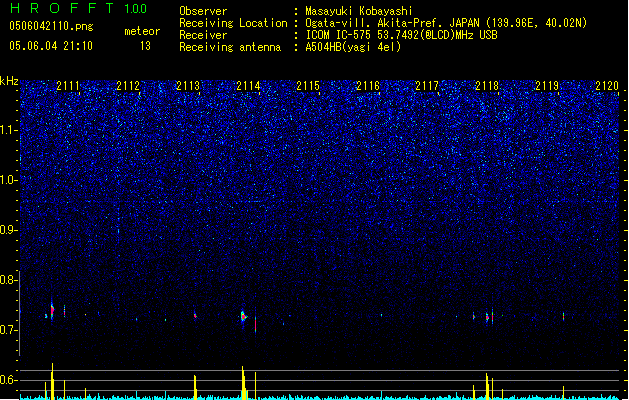
Task: Click the meteor echo cluster at 2118
Action: 489,317
